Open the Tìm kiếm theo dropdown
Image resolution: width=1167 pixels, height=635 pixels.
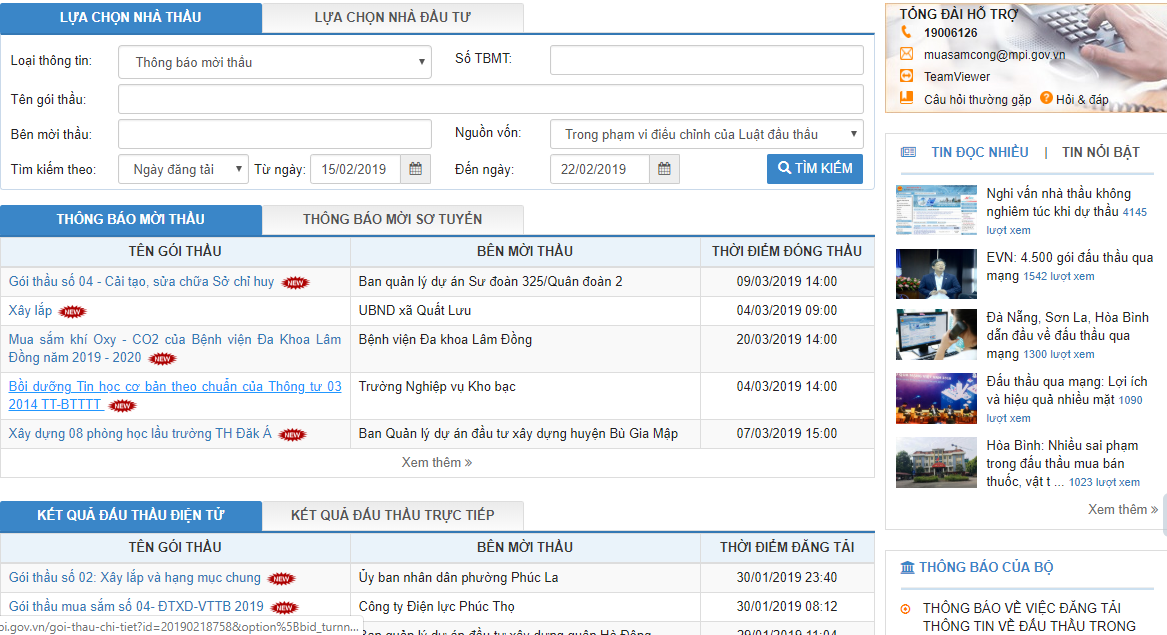click(183, 169)
